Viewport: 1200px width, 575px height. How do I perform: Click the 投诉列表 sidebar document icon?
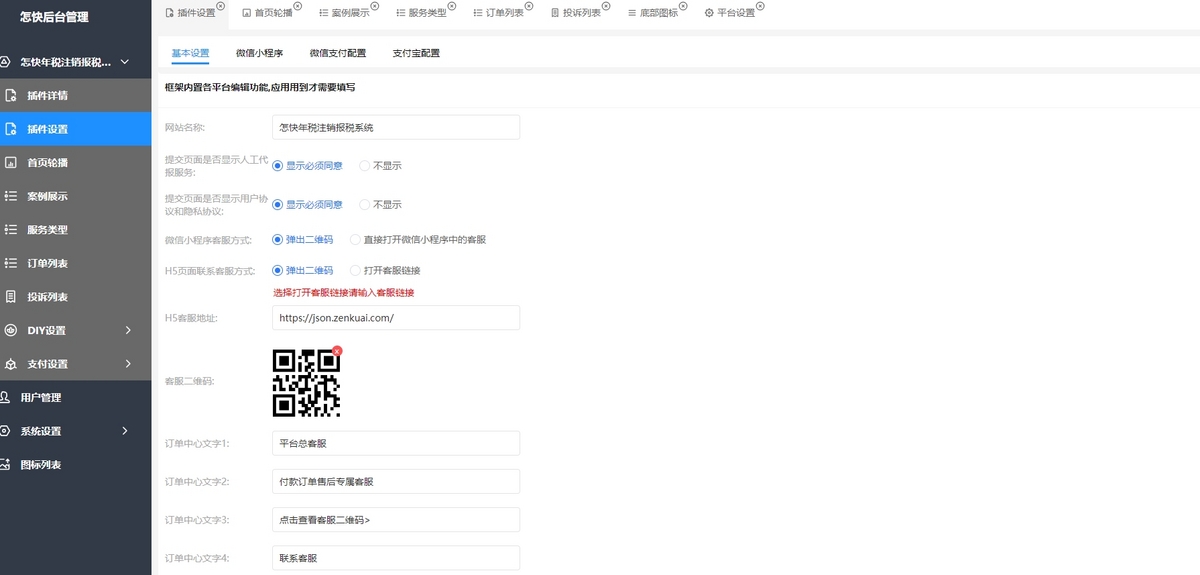click(x=11, y=297)
